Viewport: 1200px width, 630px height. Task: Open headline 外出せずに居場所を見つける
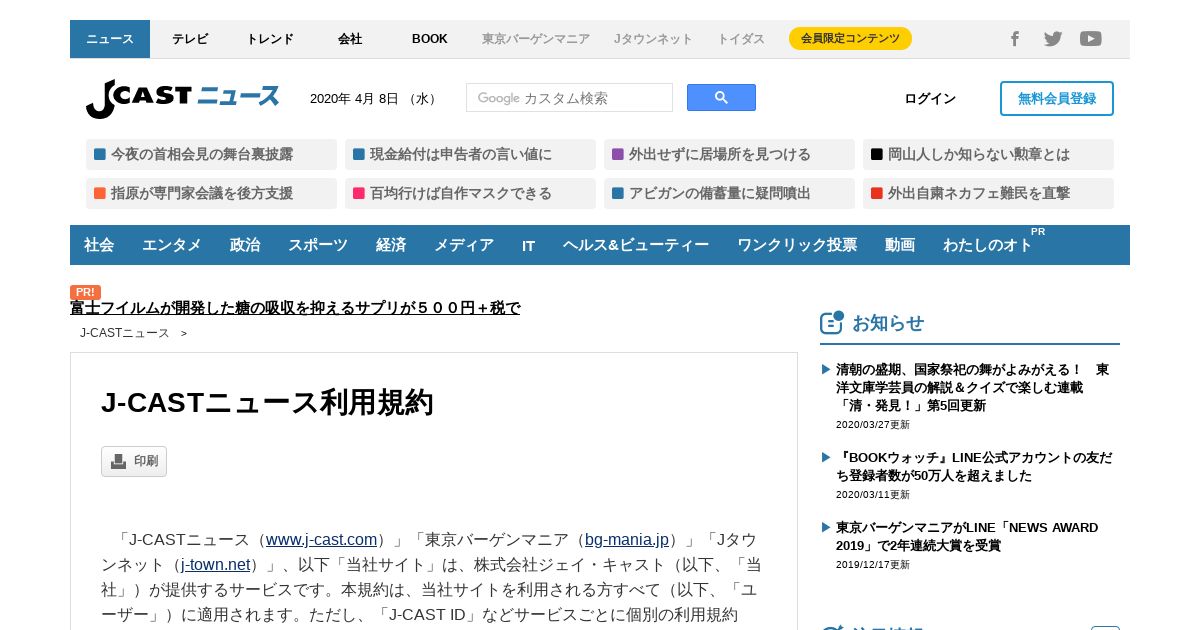(x=729, y=154)
